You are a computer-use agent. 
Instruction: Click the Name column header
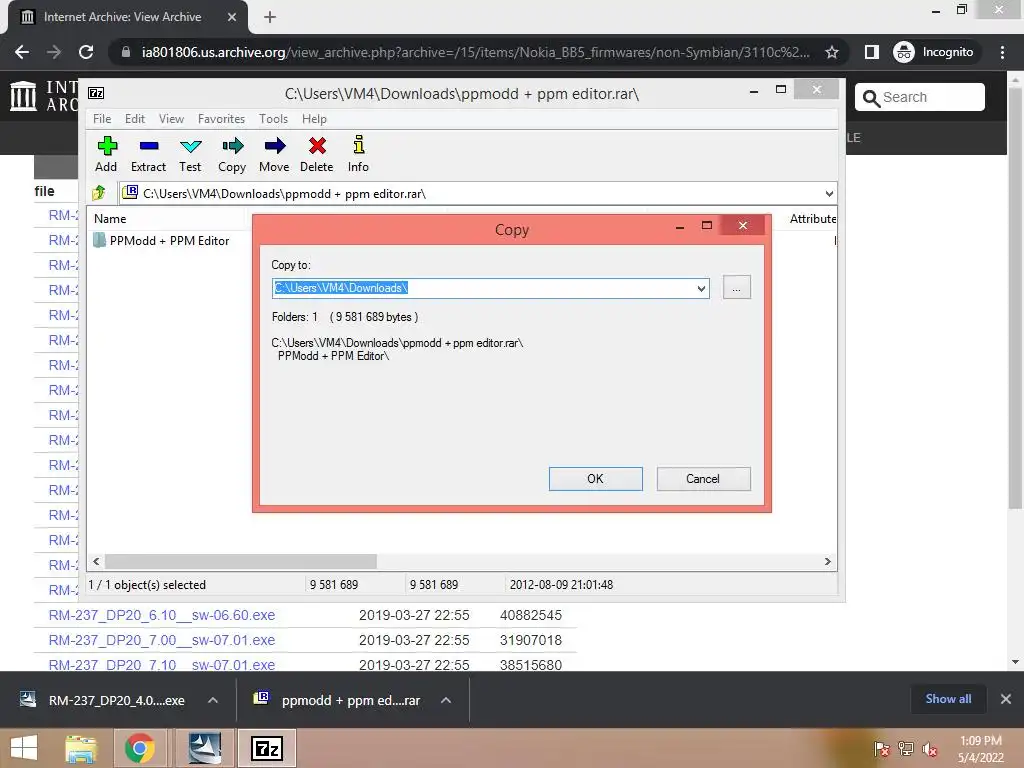click(110, 219)
